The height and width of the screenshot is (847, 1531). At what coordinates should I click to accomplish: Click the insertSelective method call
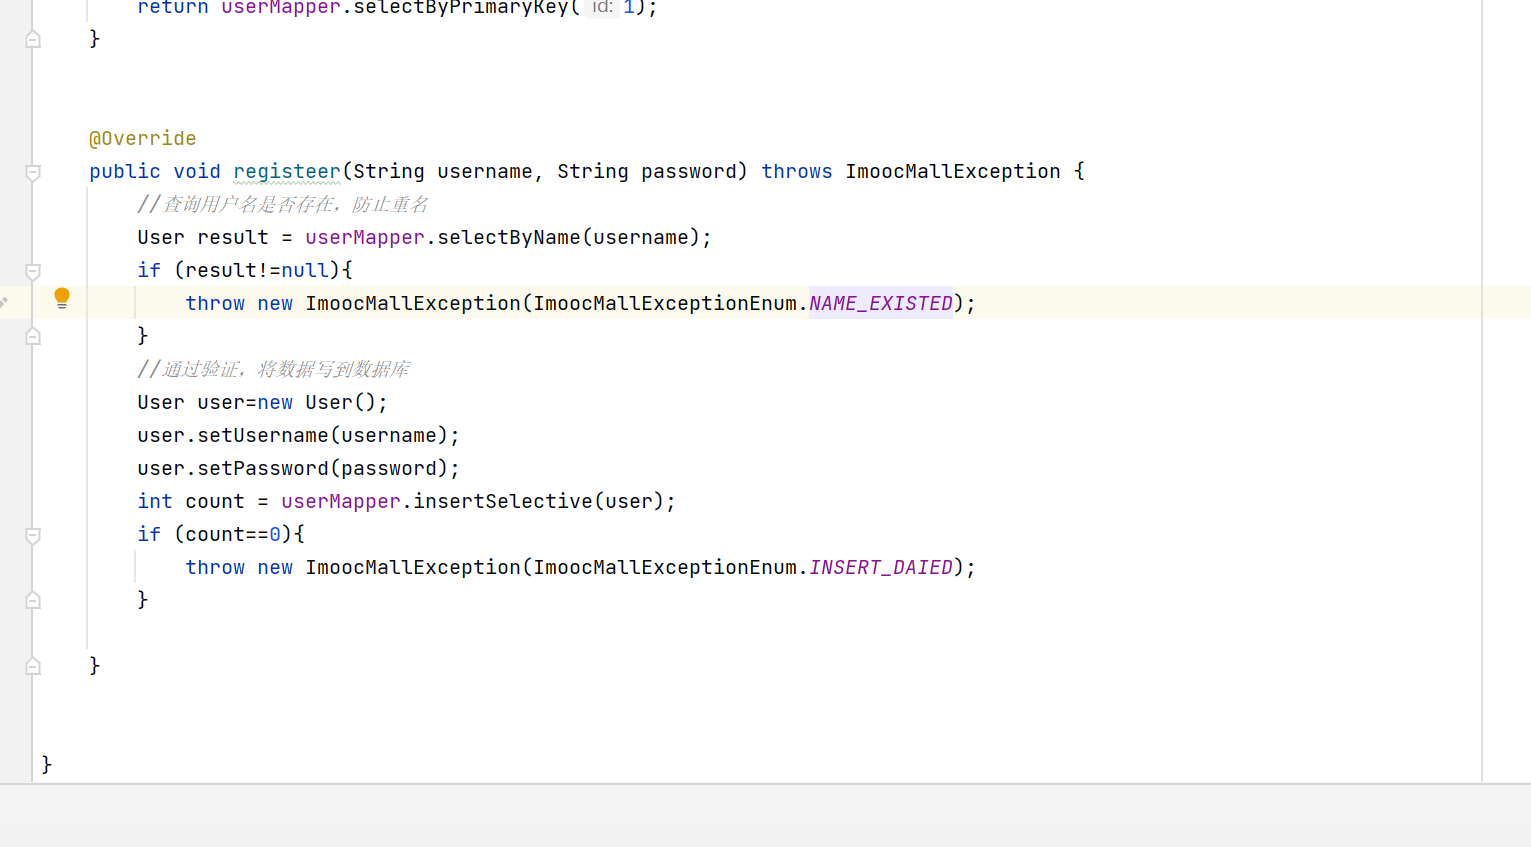tap(503, 501)
